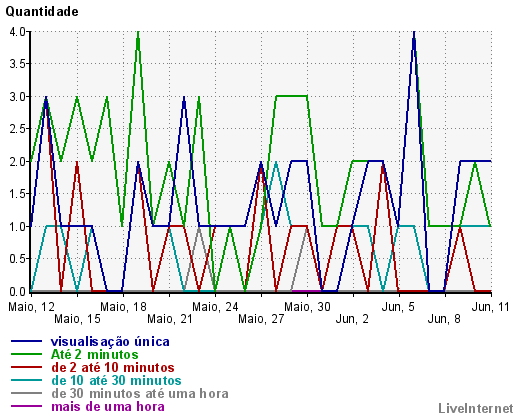The image size is (520, 418).
Task: Click the teal legend line swatch
Action: tap(27, 380)
